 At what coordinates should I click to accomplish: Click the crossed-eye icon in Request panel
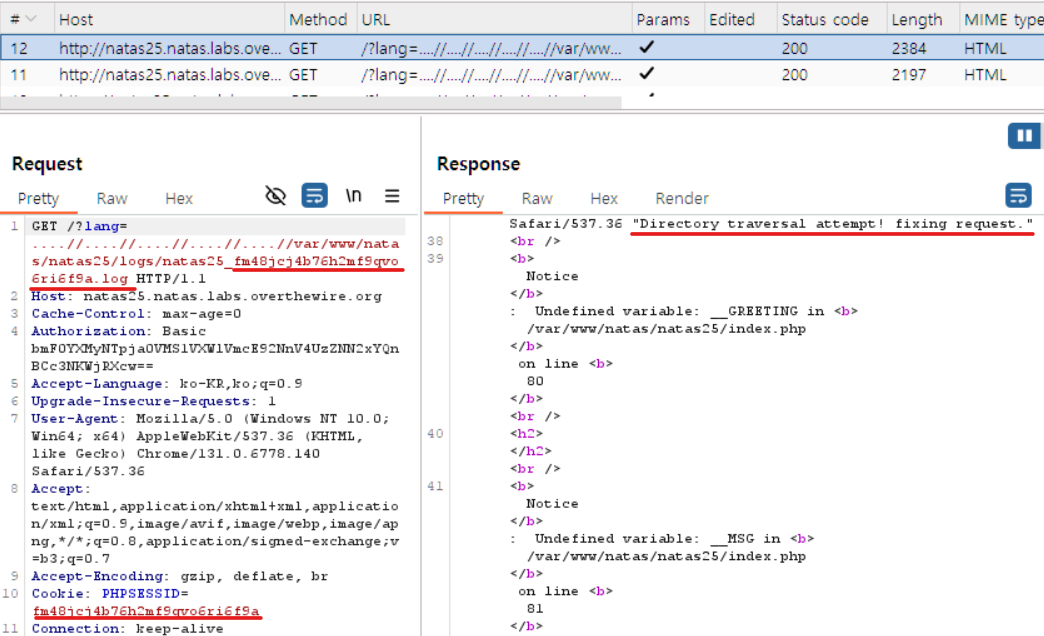point(276,196)
